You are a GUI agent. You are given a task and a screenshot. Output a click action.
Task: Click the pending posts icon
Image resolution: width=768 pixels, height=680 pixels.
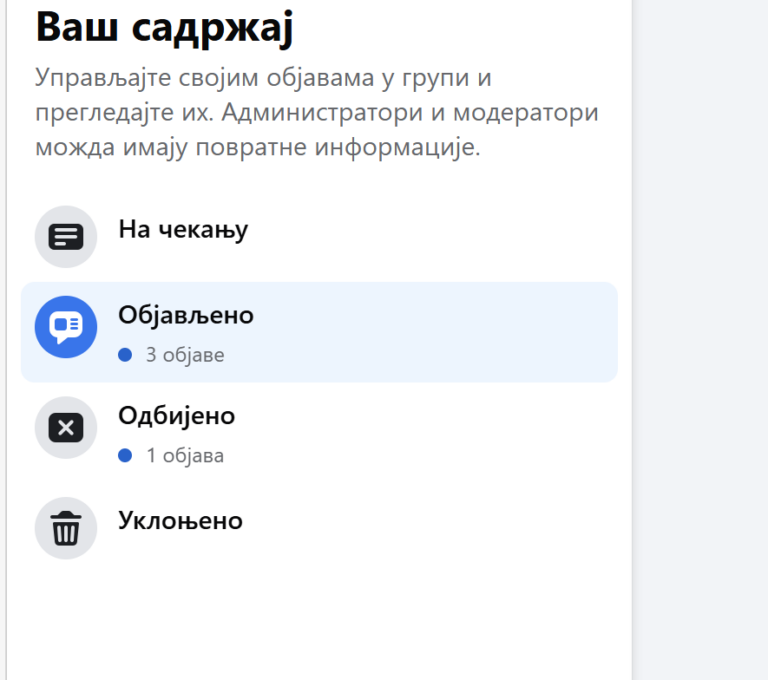66,237
